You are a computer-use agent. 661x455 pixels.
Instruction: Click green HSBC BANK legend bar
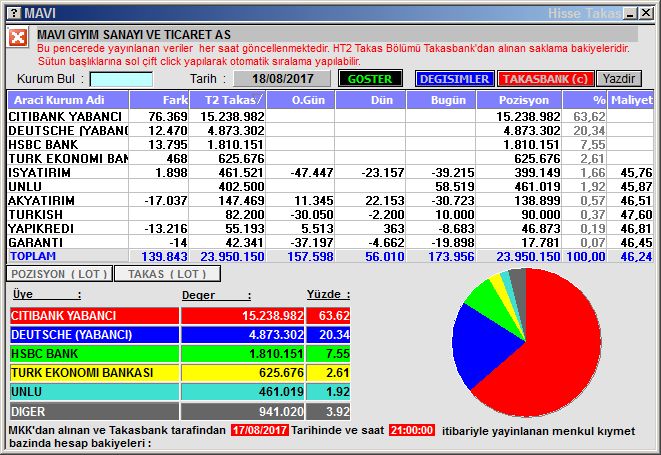94,353
